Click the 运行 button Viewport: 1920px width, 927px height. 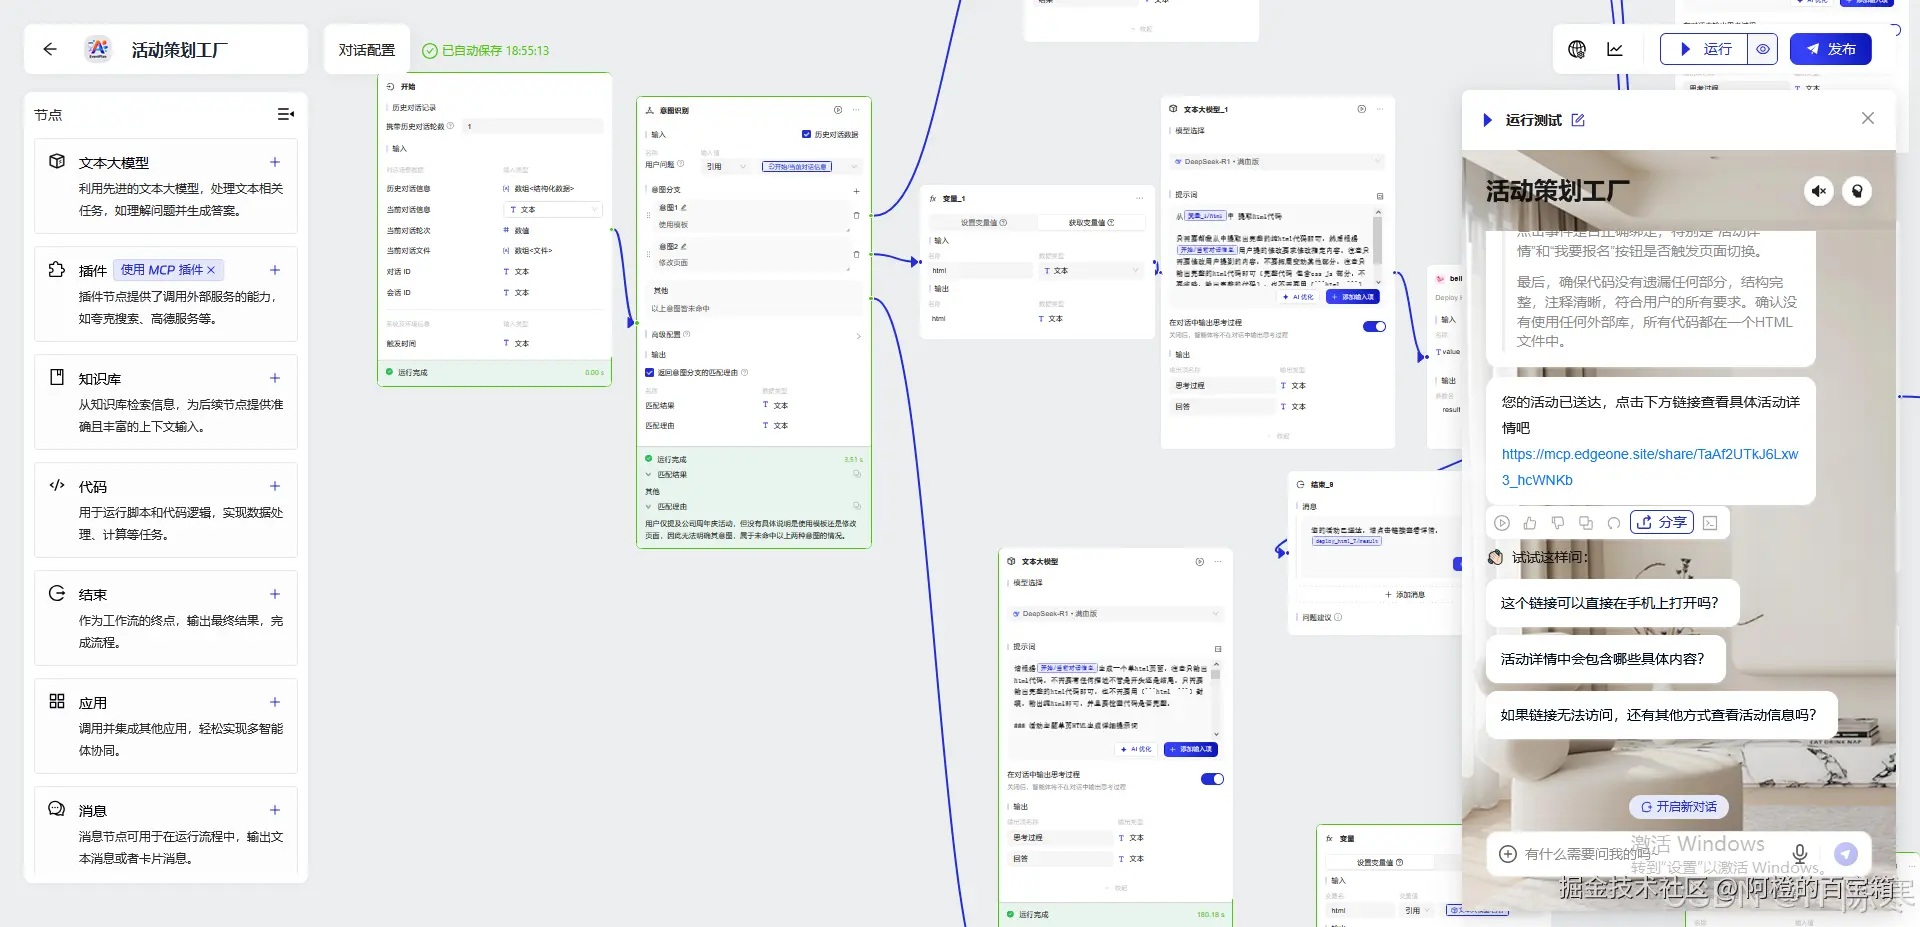(x=1705, y=49)
